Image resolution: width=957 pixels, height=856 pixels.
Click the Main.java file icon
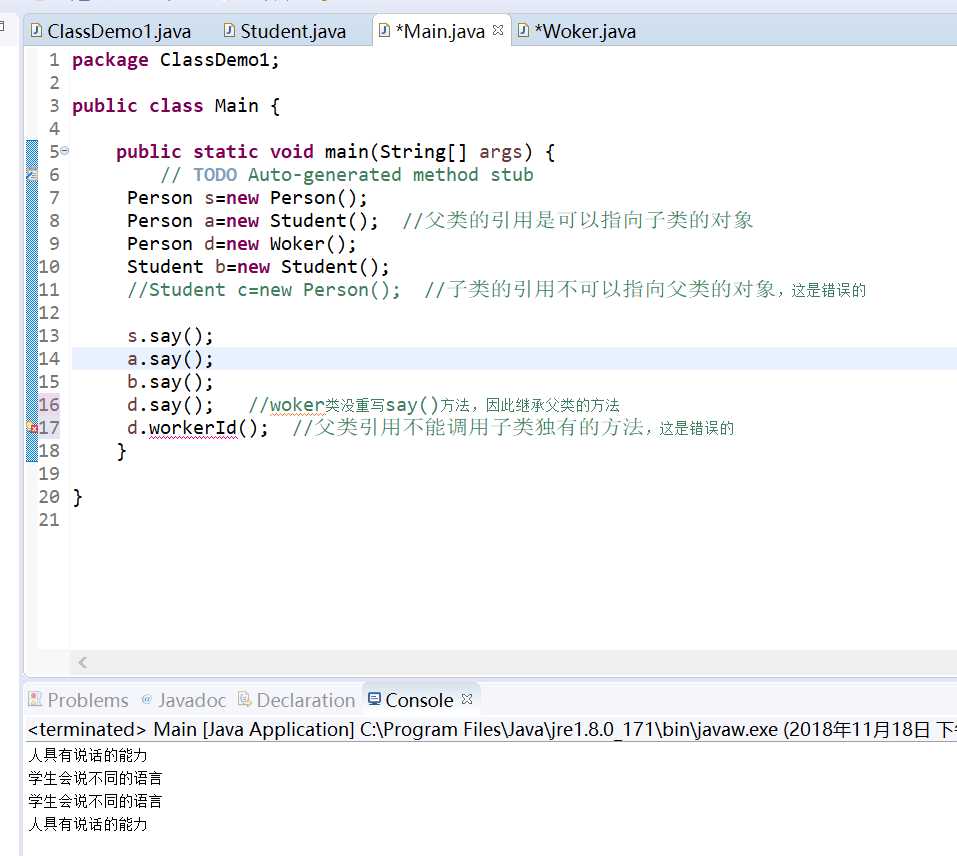384,30
